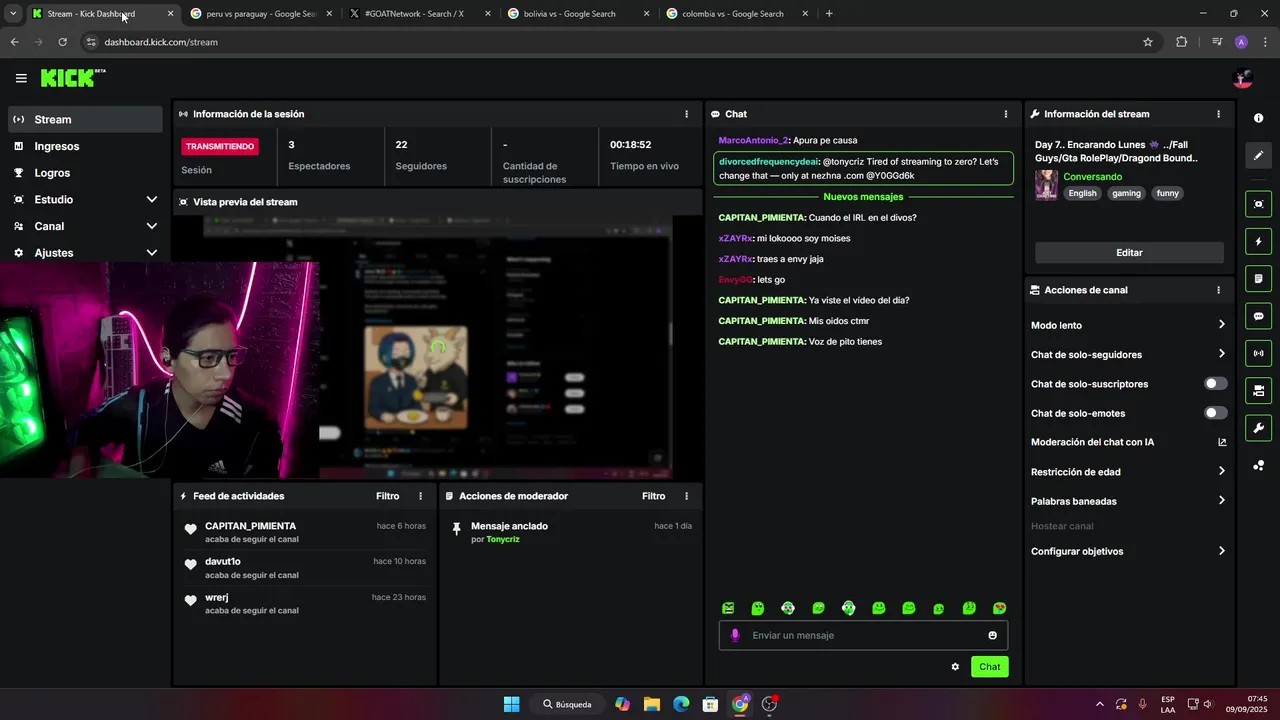Open the Windows Start menu
The image size is (1280, 720).
click(x=511, y=704)
